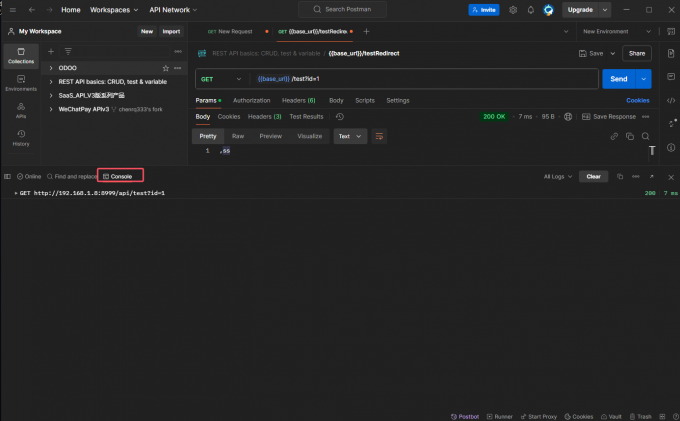Open response history clock icon
The height and width of the screenshot is (421, 680).
[340, 117]
